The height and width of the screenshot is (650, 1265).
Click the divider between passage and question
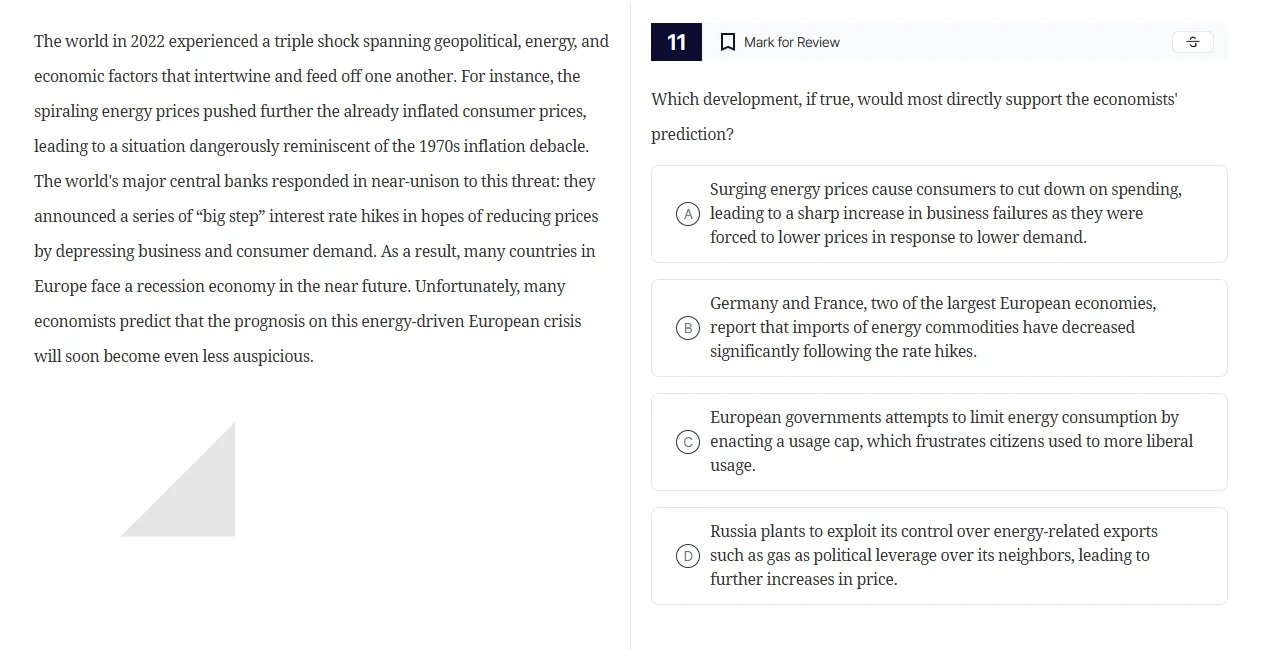[631, 325]
